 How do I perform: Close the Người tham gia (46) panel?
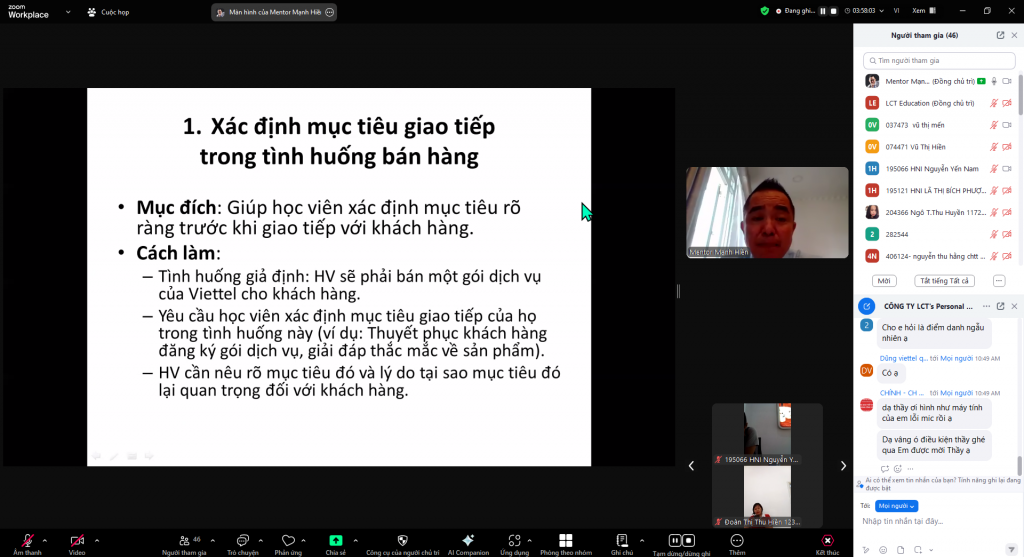1014,35
